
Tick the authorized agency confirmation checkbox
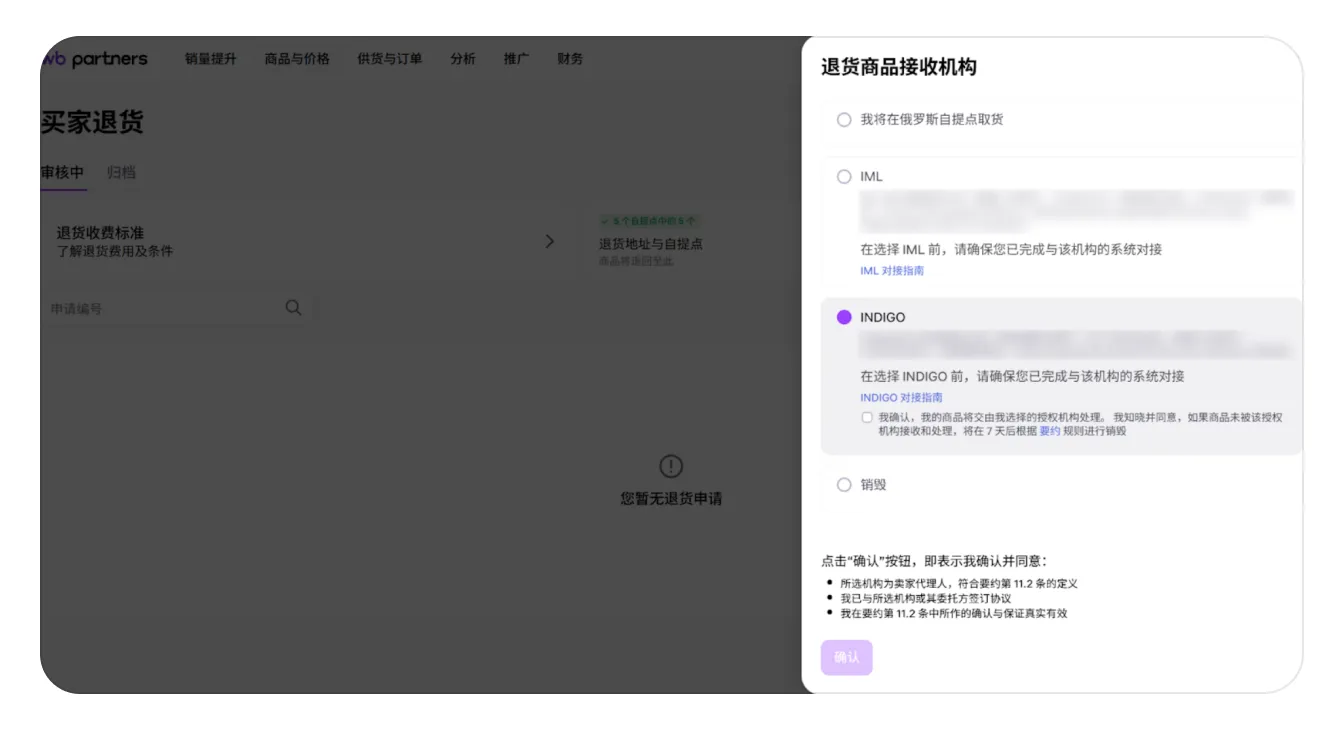(867, 418)
